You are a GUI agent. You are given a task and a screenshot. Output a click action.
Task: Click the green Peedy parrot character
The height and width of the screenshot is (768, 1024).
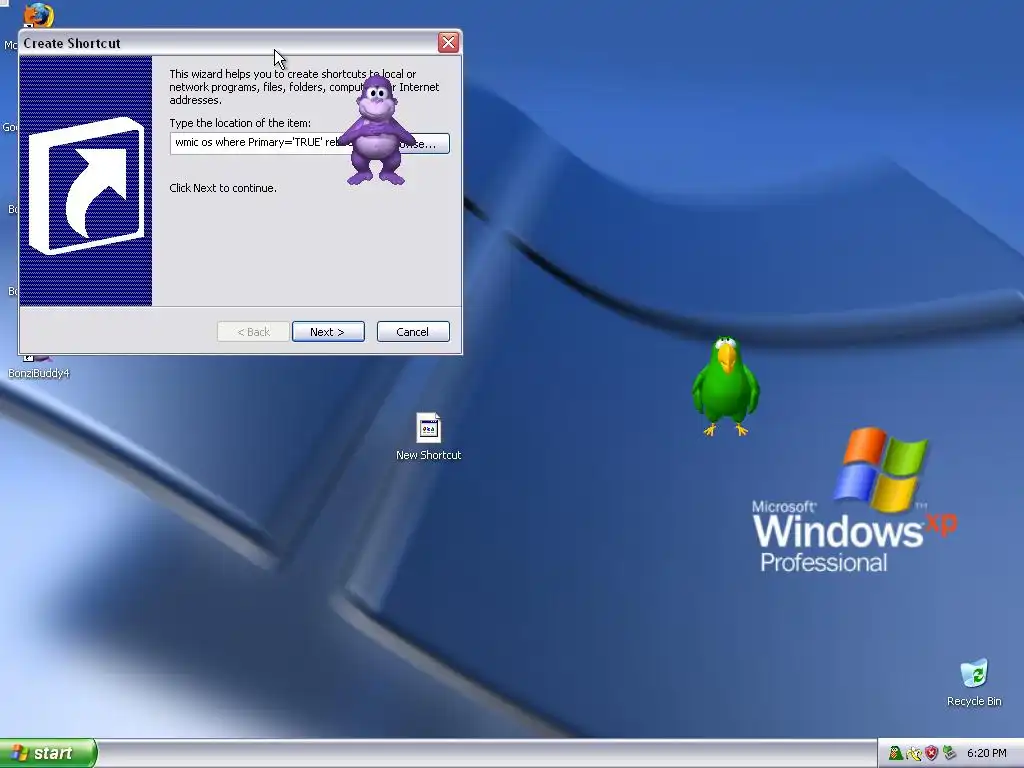(726, 385)
